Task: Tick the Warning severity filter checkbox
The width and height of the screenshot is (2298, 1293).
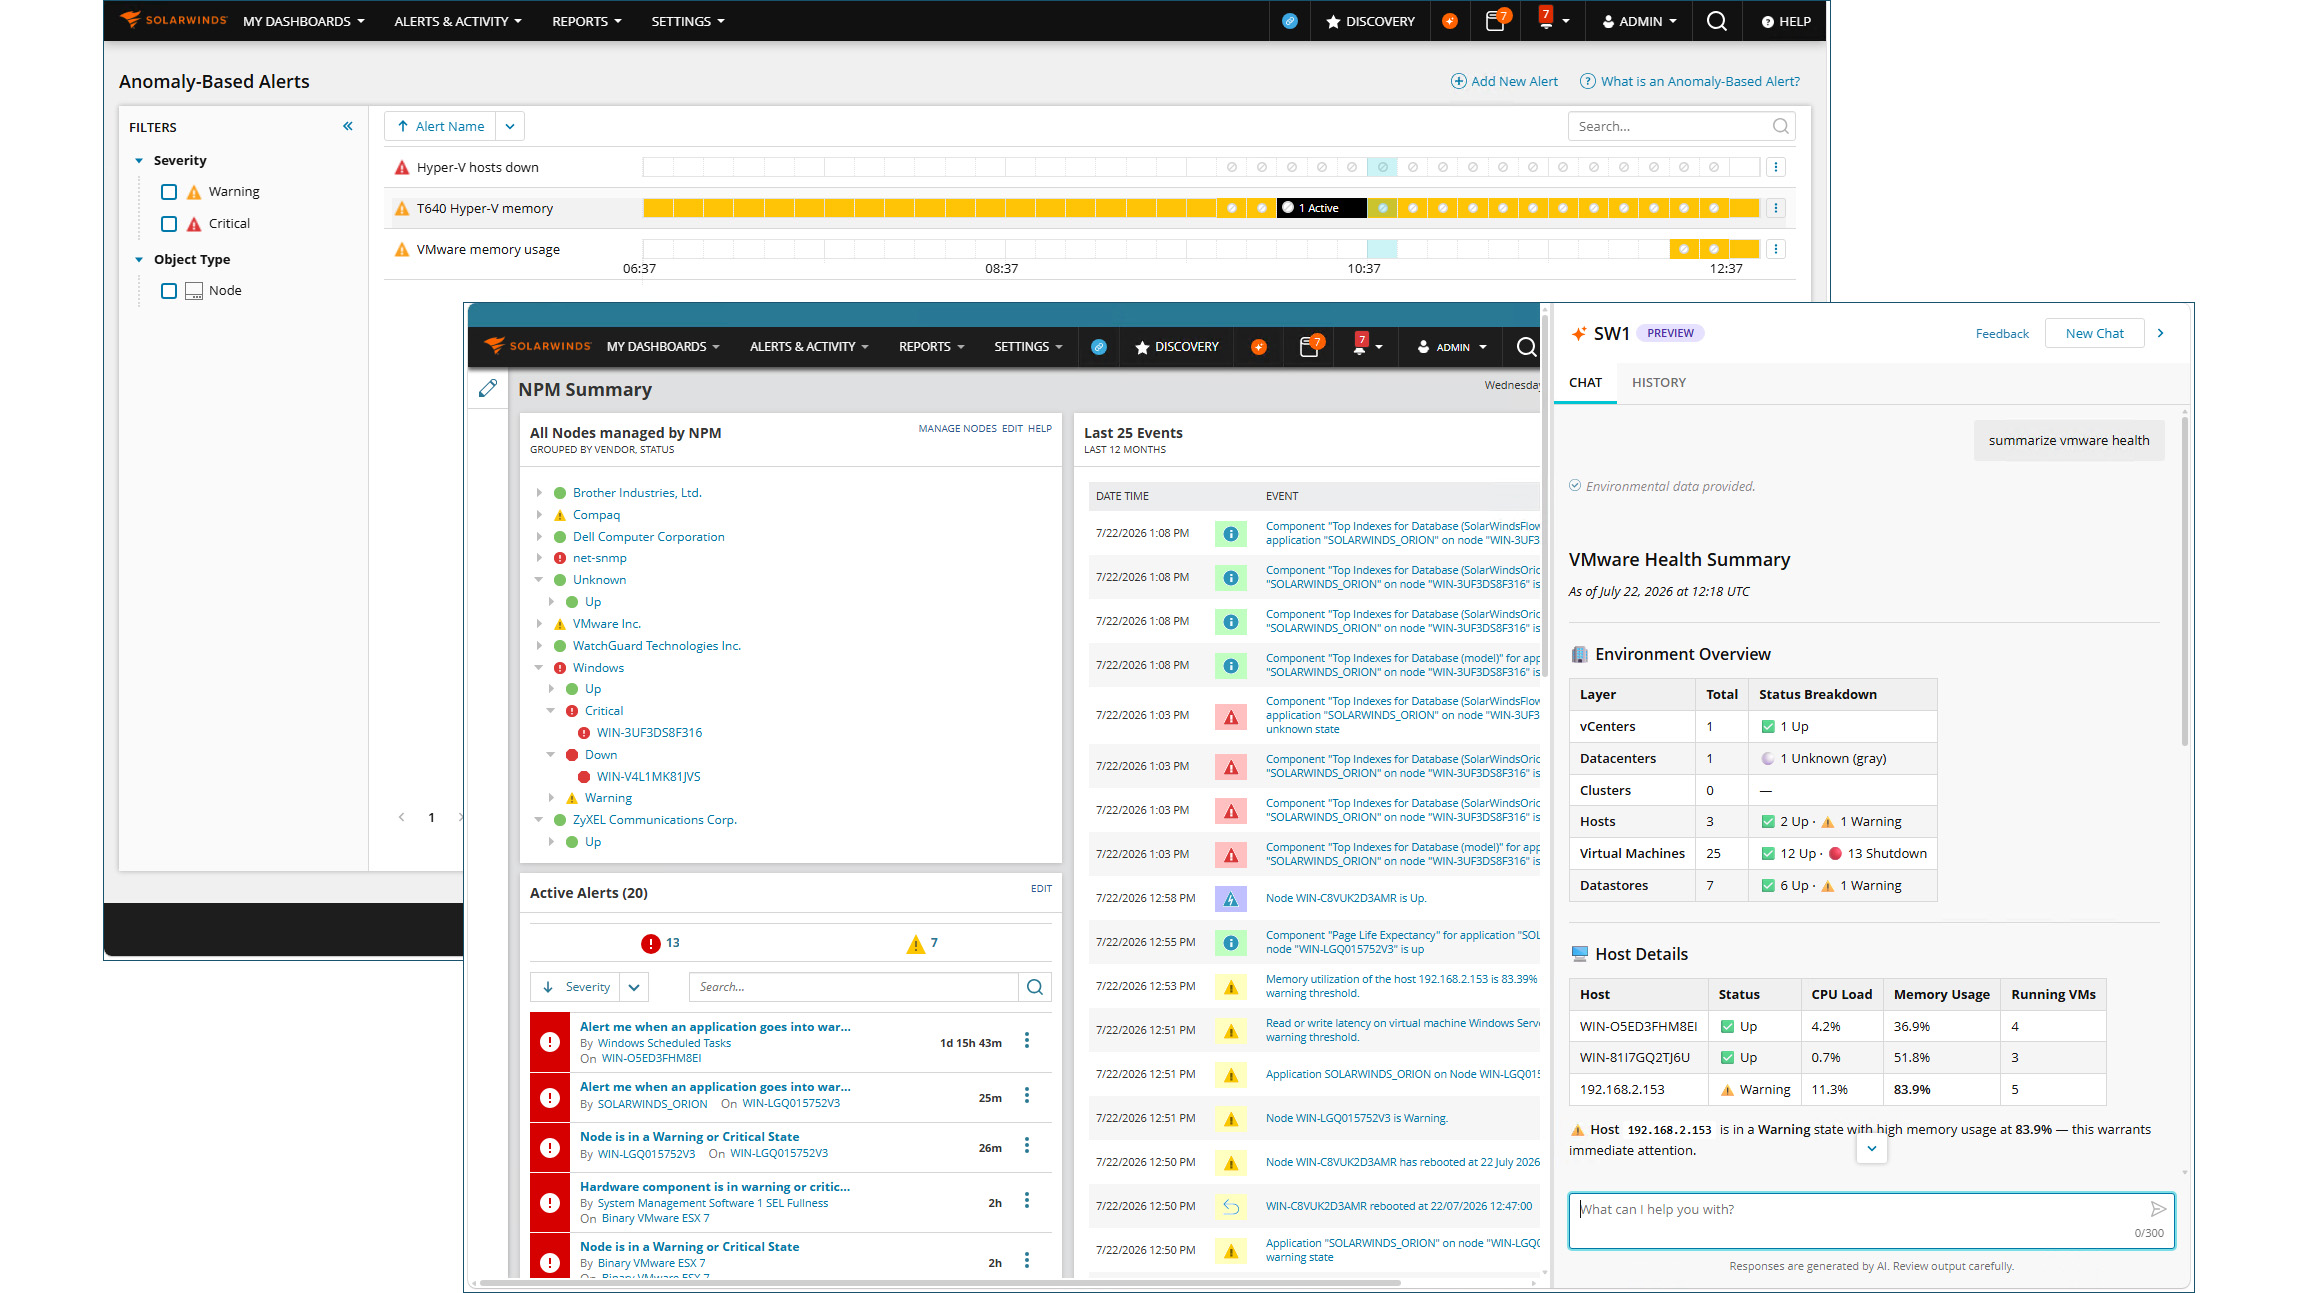Action: pos(169,192)
